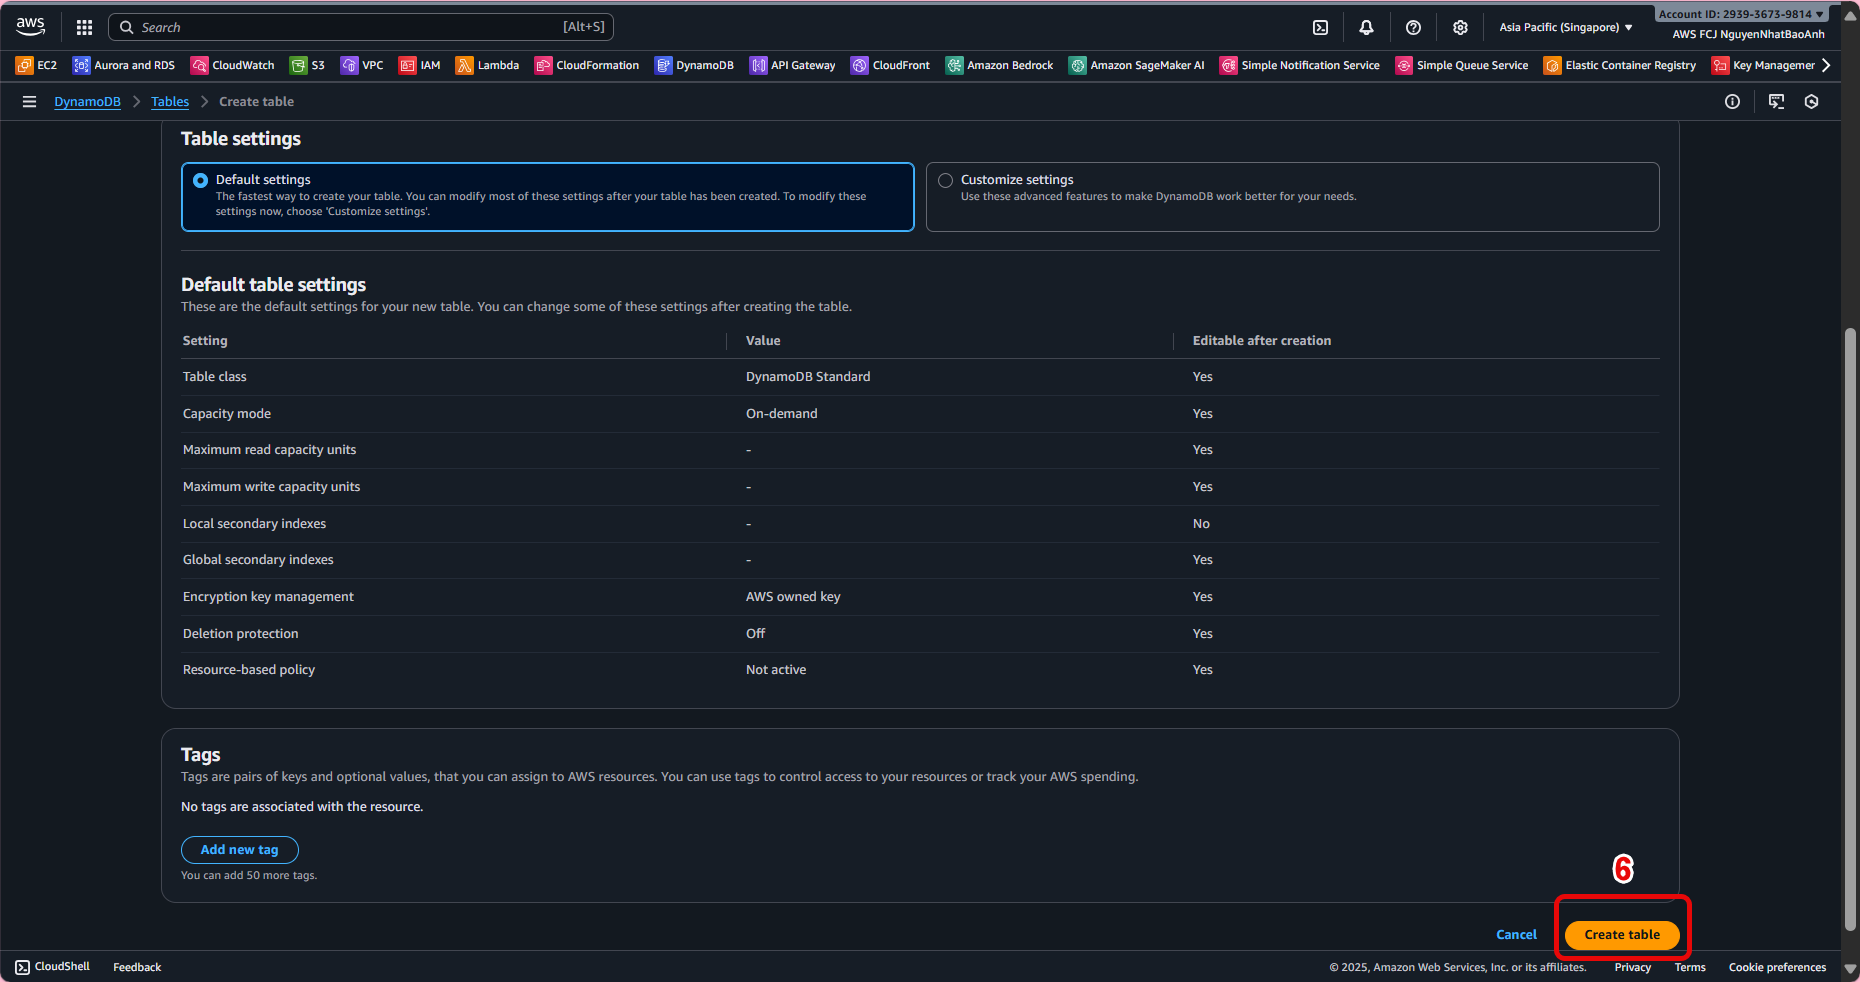Open VPC shortcut
This screenshot has height=982, width=1860.
pos(362,65)
